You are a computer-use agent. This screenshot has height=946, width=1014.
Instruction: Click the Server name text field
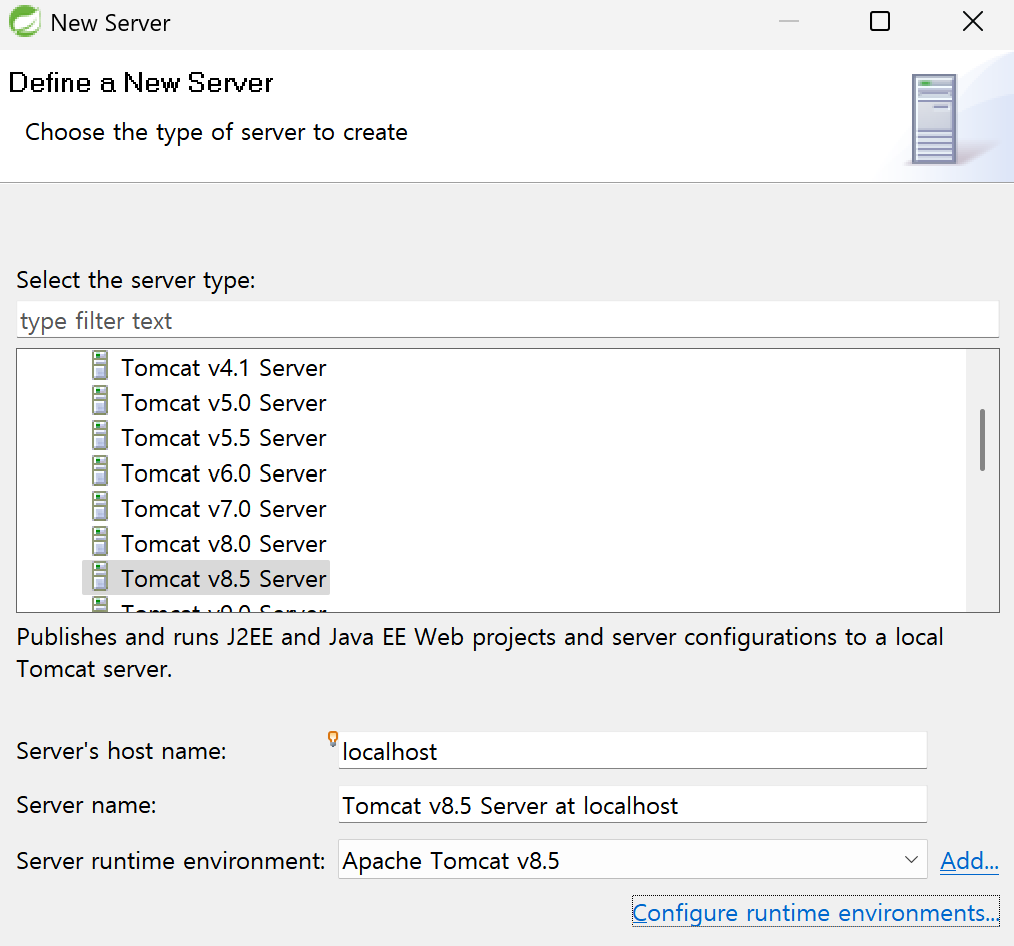[x=632, y=805]
